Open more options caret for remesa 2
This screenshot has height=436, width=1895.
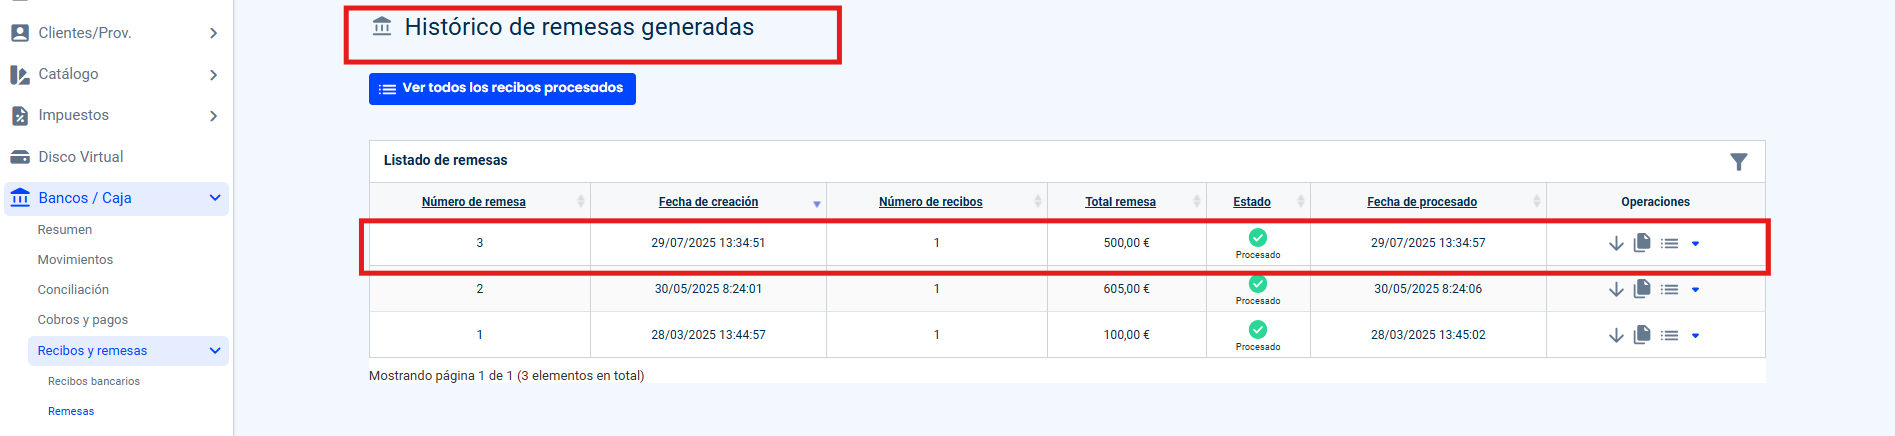[x=1695, y=290]
